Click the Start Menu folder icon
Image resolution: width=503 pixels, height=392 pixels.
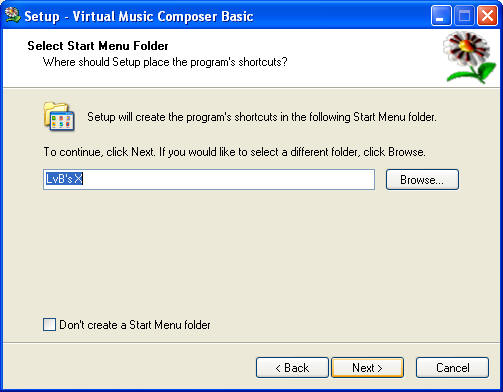point(59,117)
